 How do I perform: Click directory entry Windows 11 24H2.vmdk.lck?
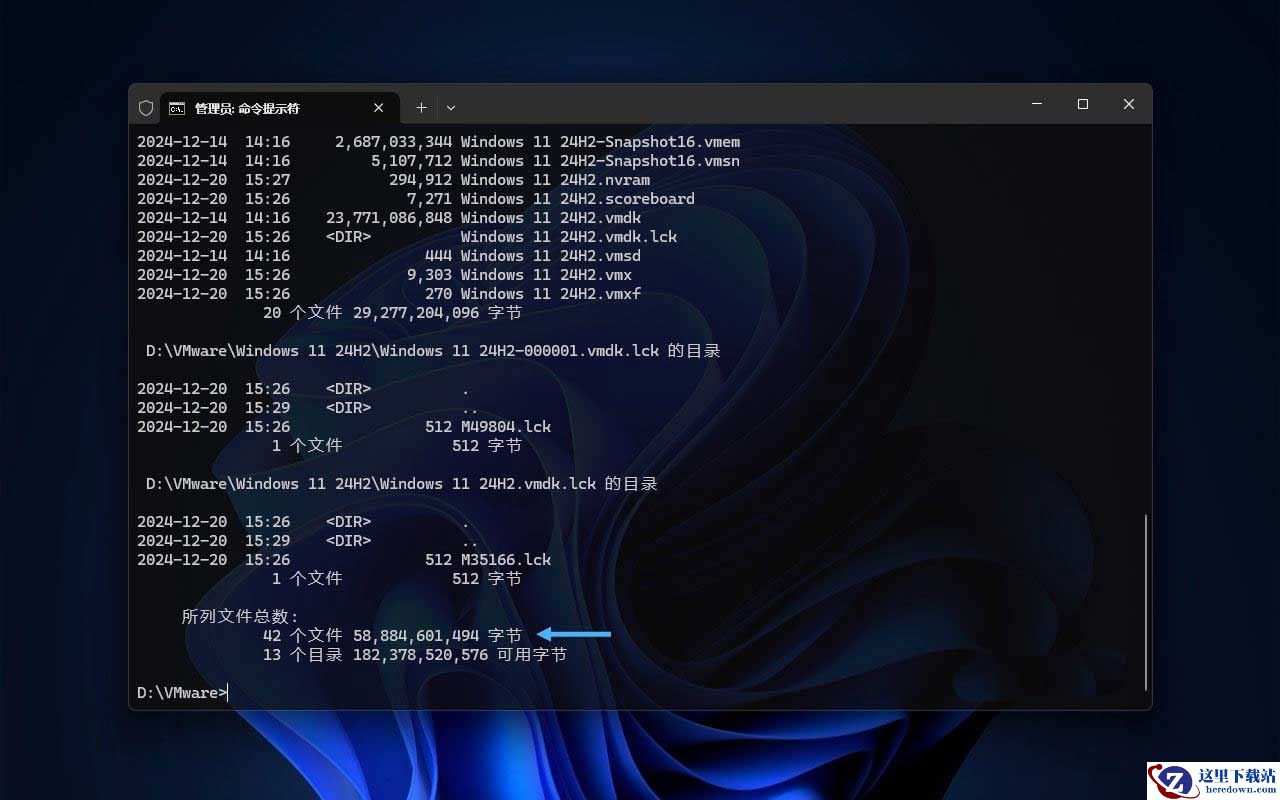(569, 237)
